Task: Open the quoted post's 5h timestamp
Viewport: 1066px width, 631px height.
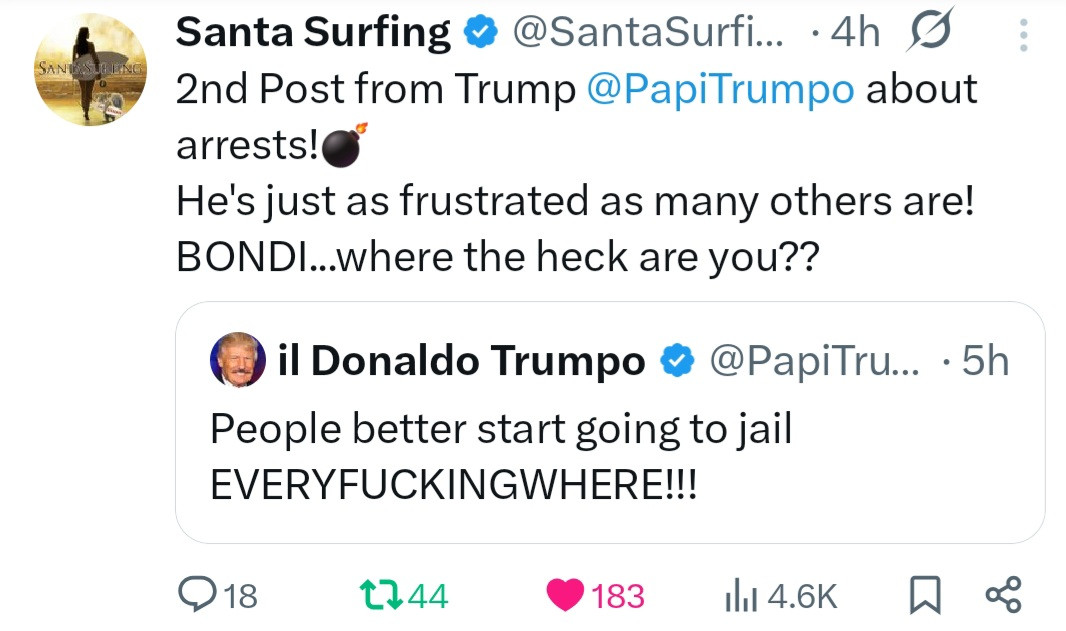Action: pos(984,361)
